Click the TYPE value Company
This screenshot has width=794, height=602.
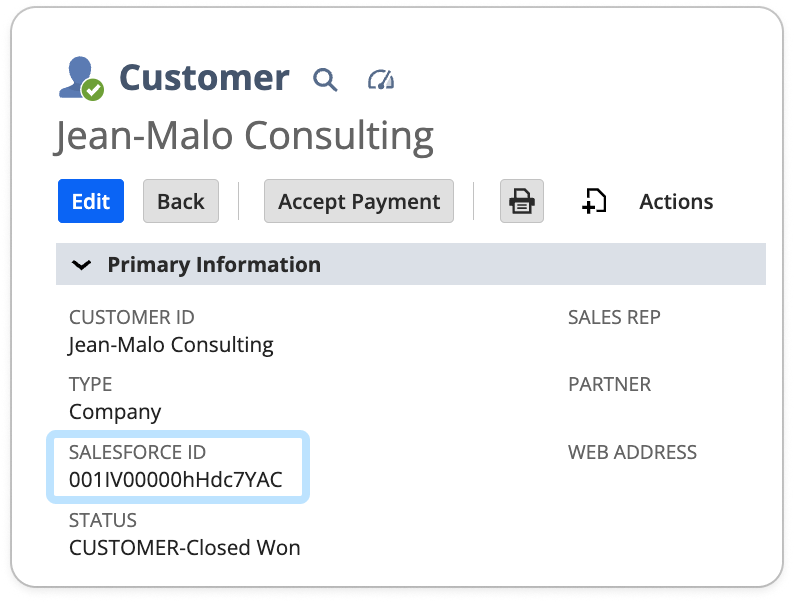pyautogui.click(x=115, y=411)
